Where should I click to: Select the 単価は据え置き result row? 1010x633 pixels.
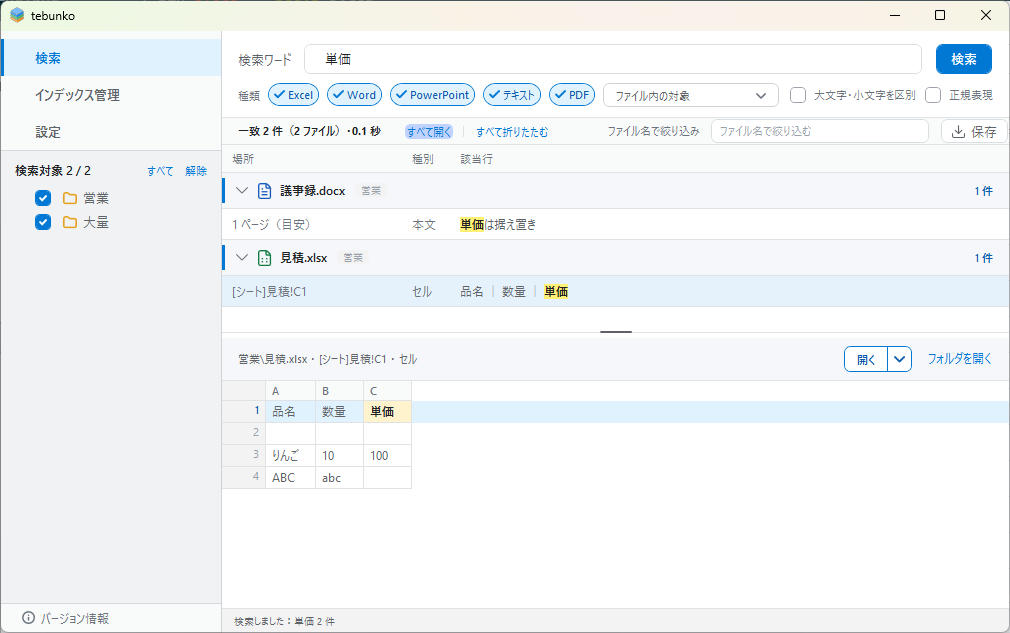pyautogui.click(x=616, y=225)
